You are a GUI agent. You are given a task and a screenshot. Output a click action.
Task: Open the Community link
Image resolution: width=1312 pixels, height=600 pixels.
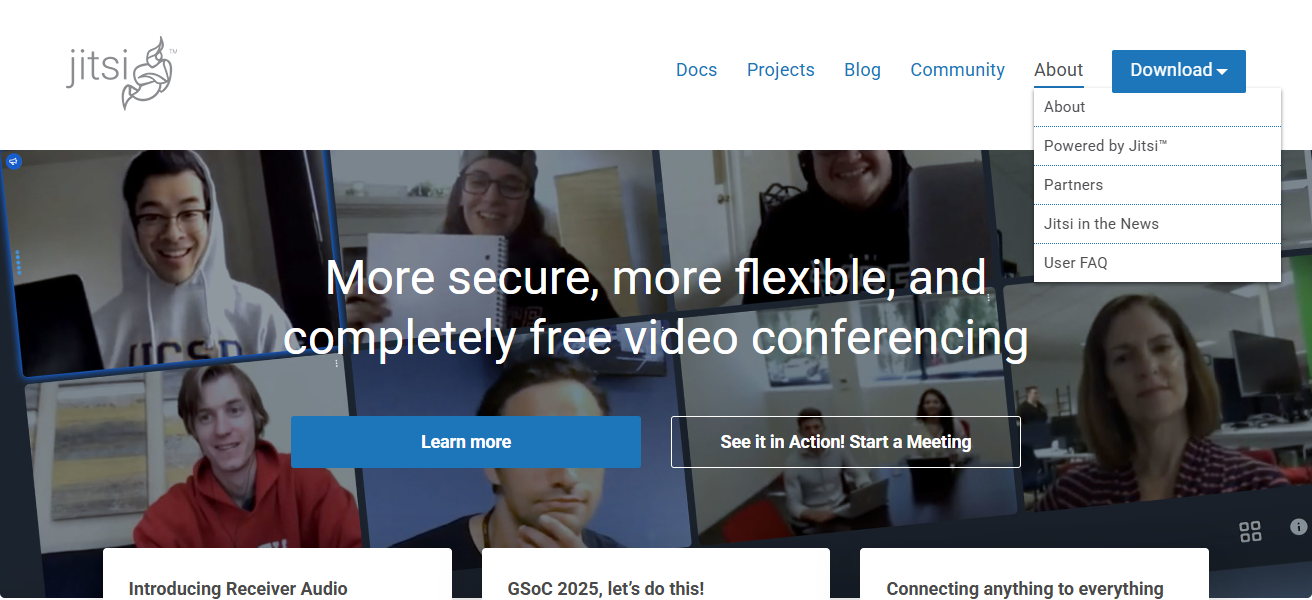tap(957, 70)
